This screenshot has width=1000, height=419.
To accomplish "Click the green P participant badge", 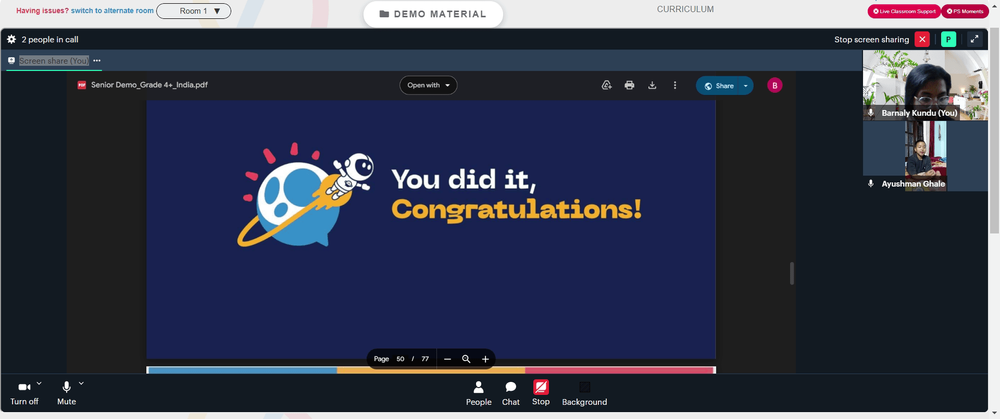I will pos(948,40).
